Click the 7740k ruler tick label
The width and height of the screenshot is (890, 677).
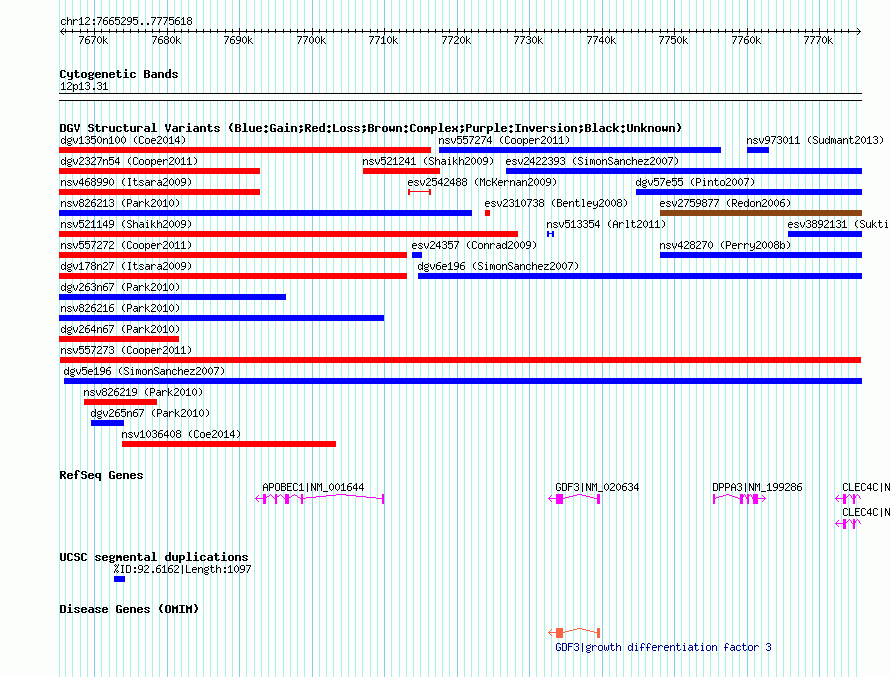click(601, 40)
